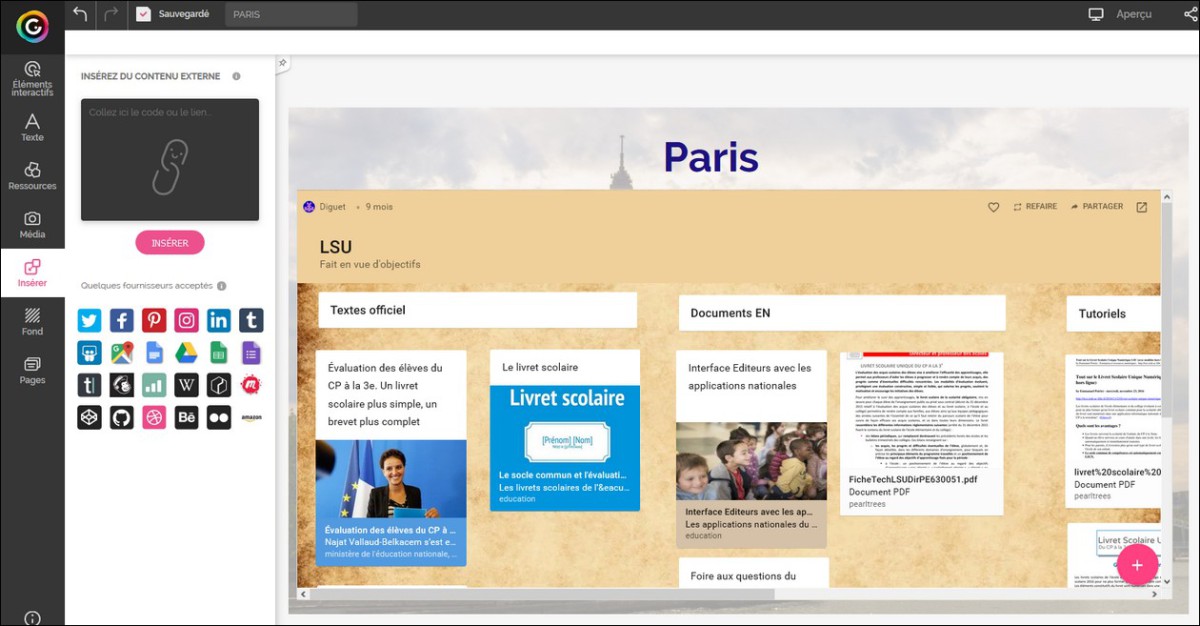Click the paste code or link field
Screen dimensions: 1200x626
tap(170, 159)
